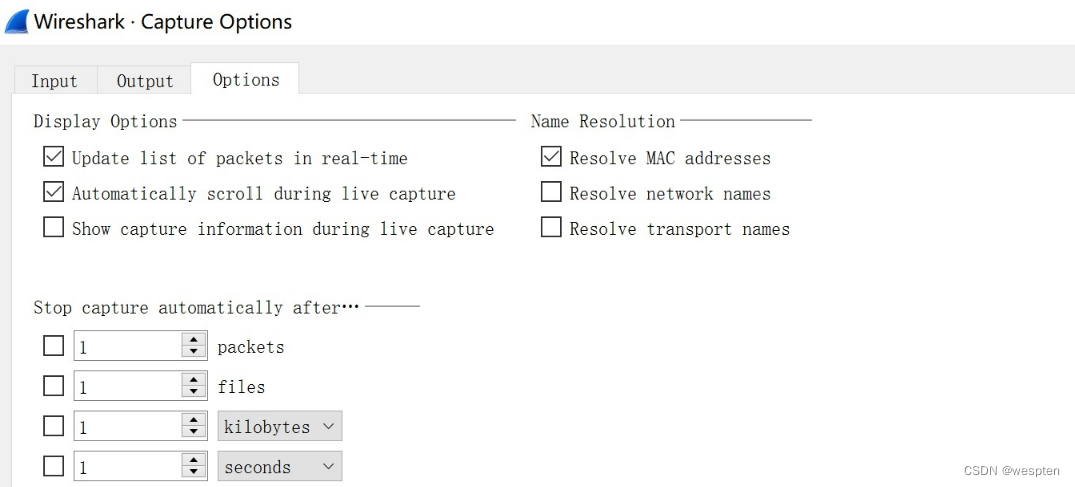The height and width of the screenshot is (487, 1075).
Task: Decrease packets count with down arrow
Action: [x=194, y=353]
